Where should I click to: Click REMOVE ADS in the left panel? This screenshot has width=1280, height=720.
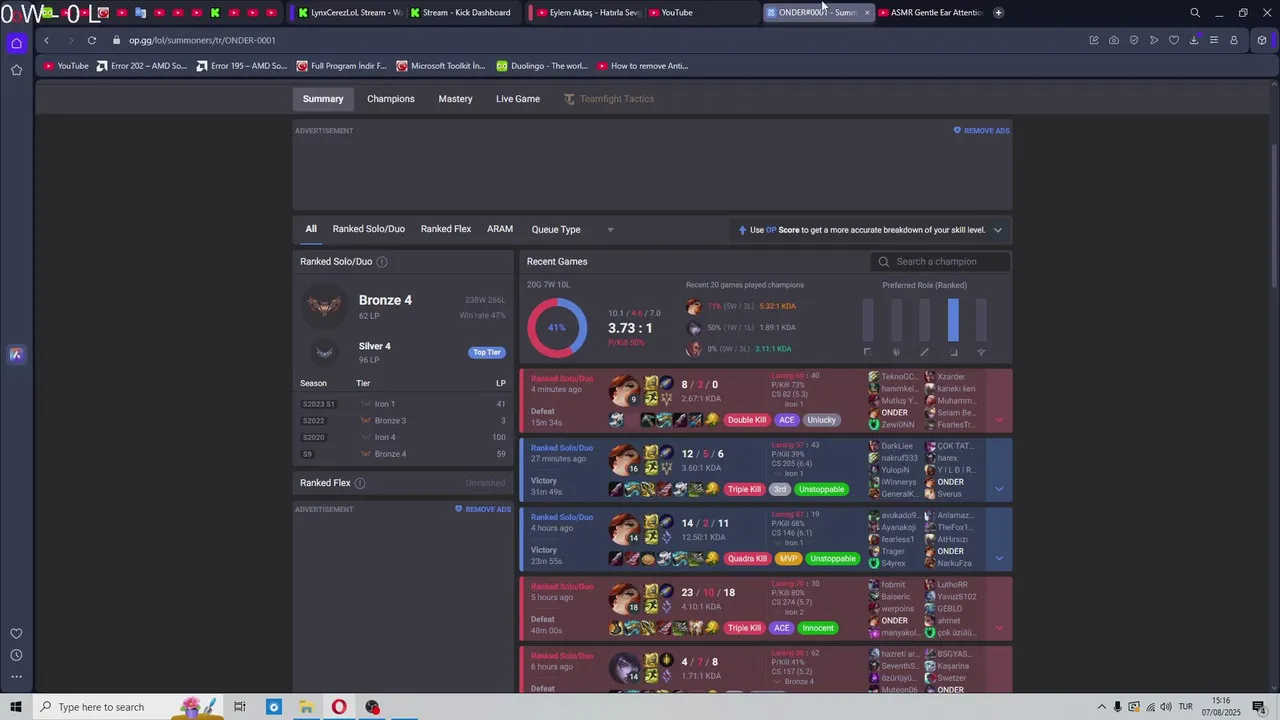(x=482, y=509)
